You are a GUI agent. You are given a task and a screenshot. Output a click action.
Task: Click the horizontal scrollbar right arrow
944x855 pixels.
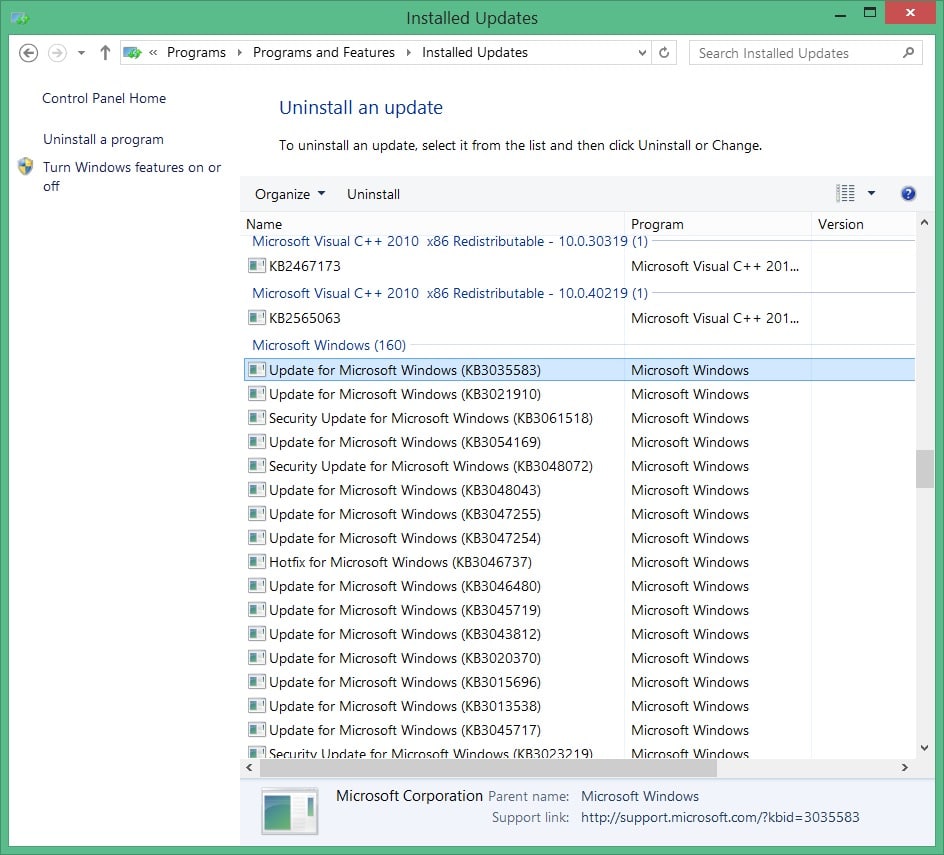pos(904,767)
